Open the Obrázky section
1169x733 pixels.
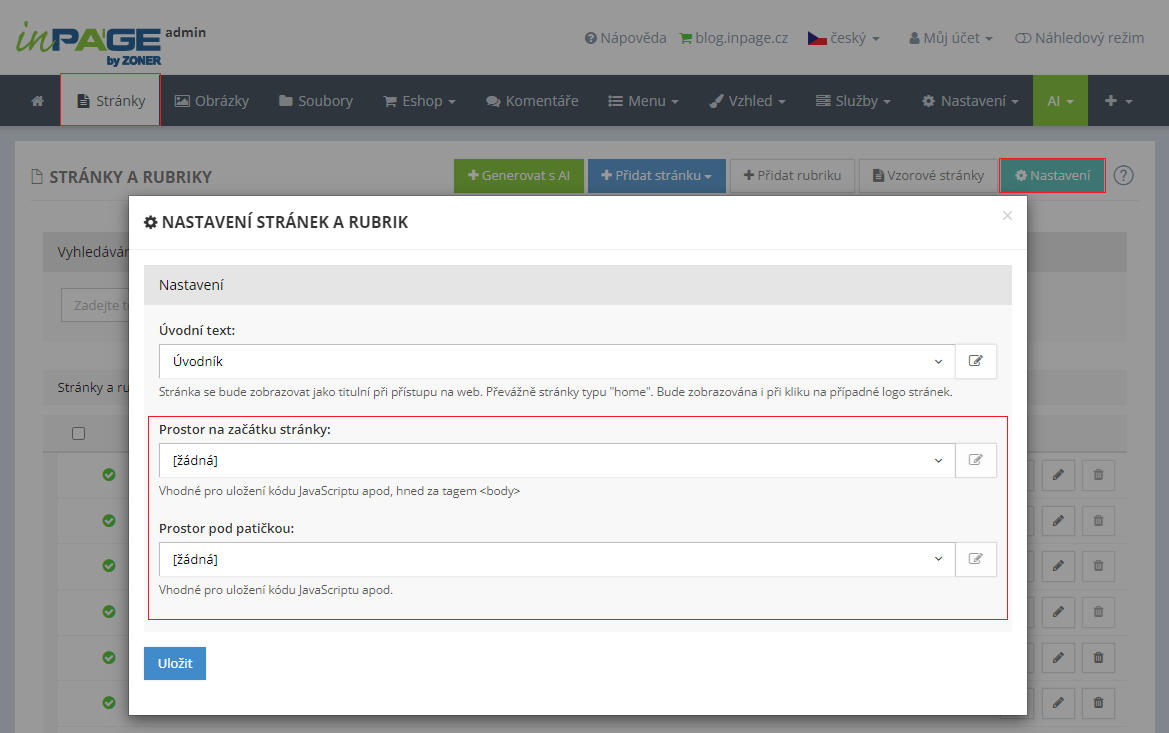pyautogui.click(x=211, y=101)
